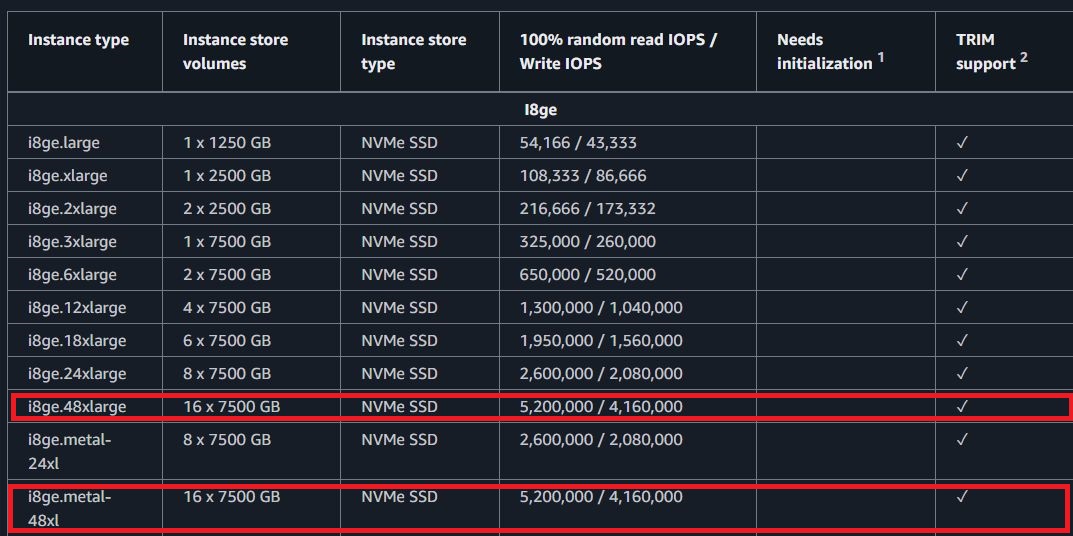
Task: Click the NVMe SSD cell for i8ge.6xlarge
Action: pos(399,275)
